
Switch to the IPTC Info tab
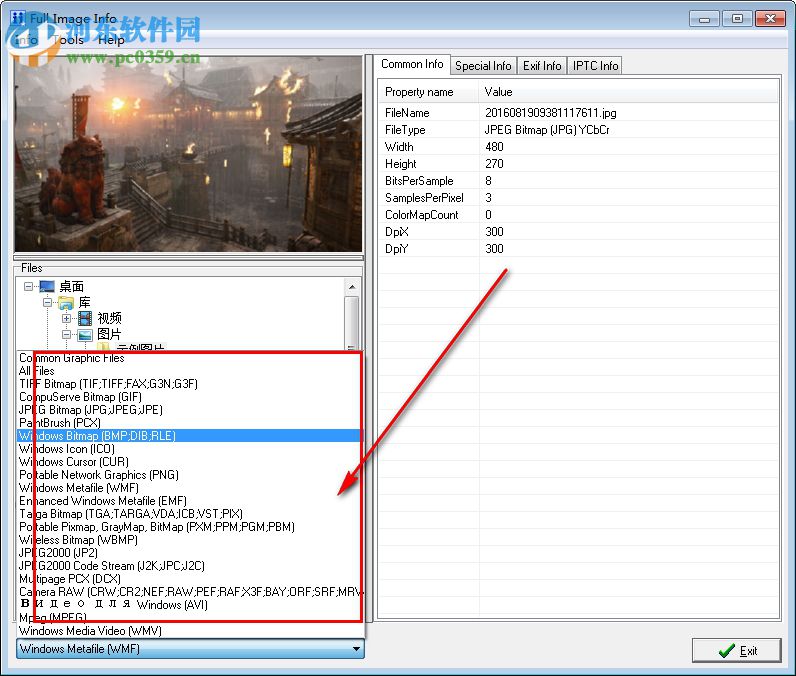click(x=595, y=66)
